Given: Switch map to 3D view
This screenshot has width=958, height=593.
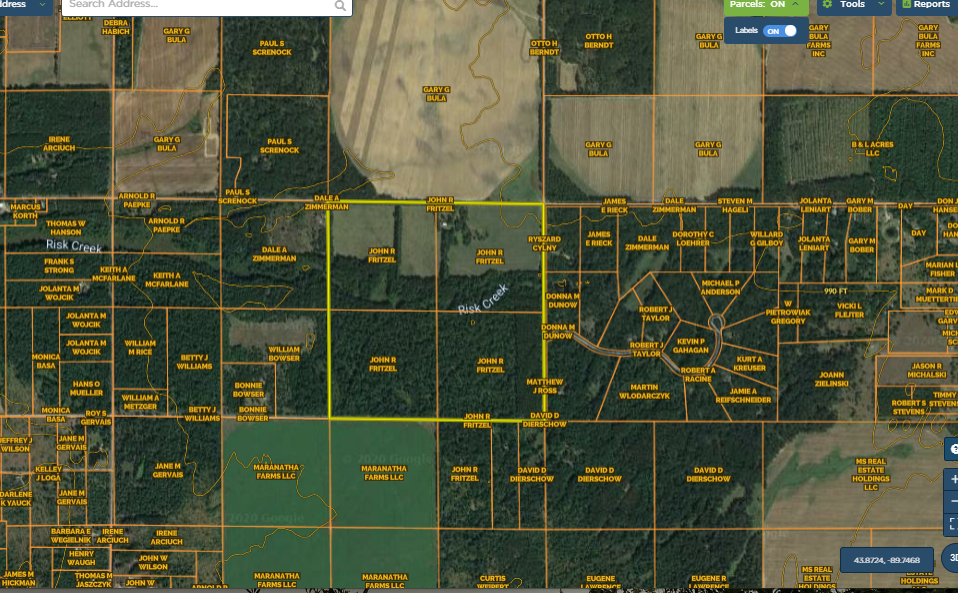Looking at the screenshot, I should coord(952,558).
